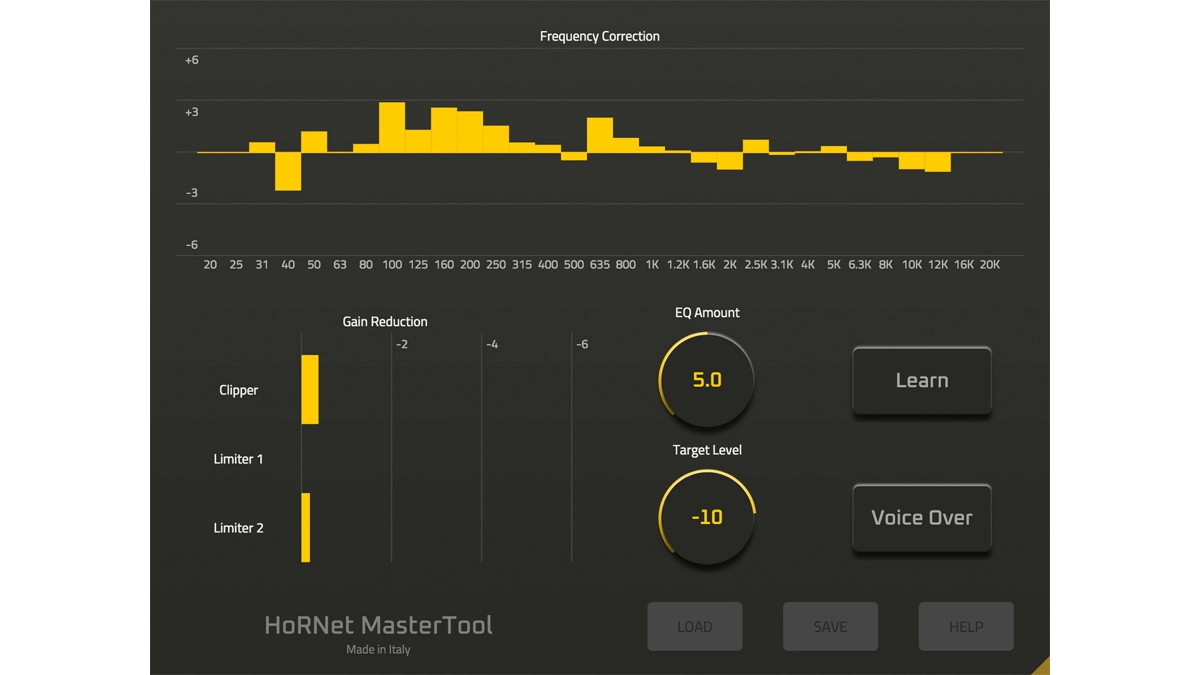1200x675 pixels.
Task: Click the 160 Hz frequency bar
Action: [x=444, y=130]
